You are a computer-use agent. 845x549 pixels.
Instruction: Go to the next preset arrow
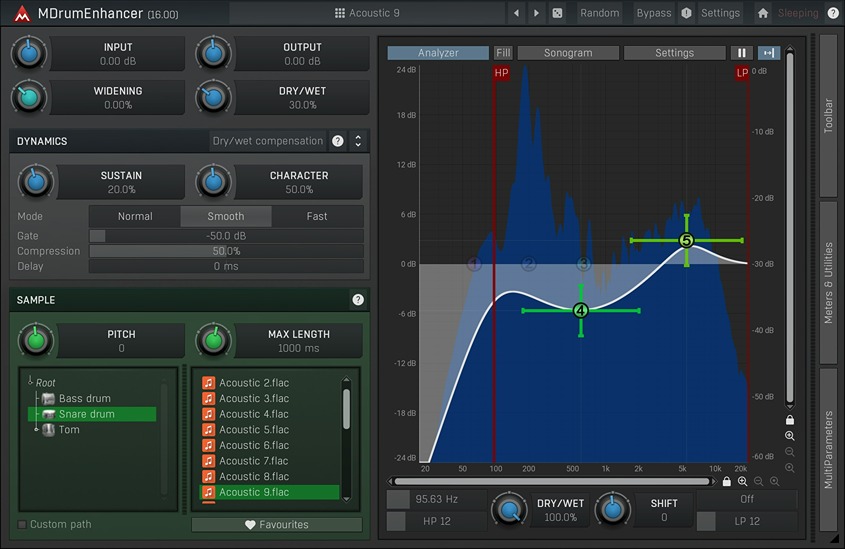coord(536,13)
